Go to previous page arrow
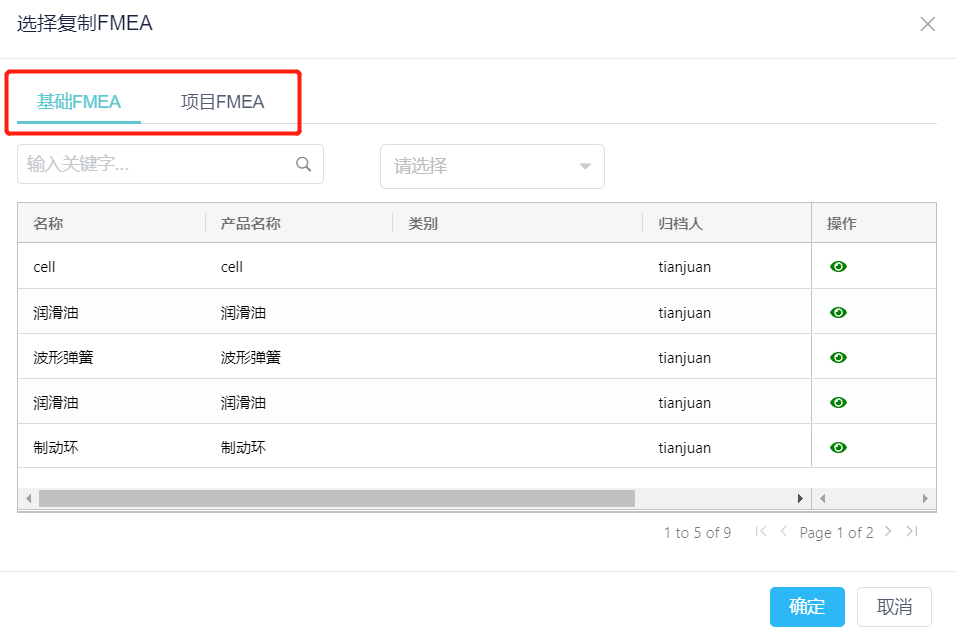The image size is (956, 637). tap(784, 532)
